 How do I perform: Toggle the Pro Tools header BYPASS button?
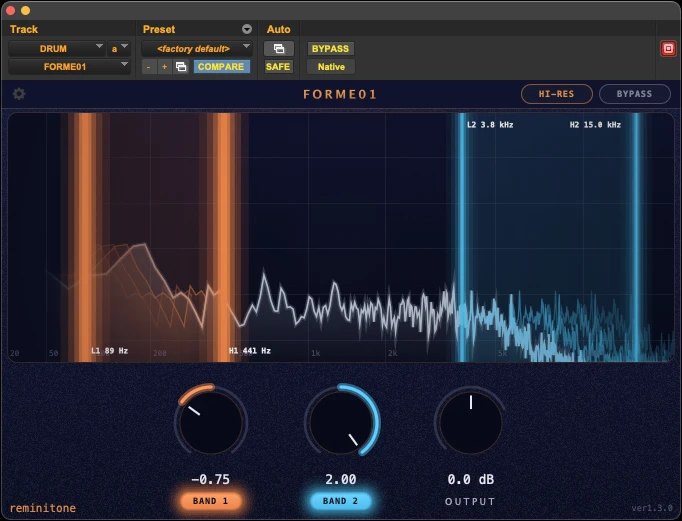pos(331,48)
